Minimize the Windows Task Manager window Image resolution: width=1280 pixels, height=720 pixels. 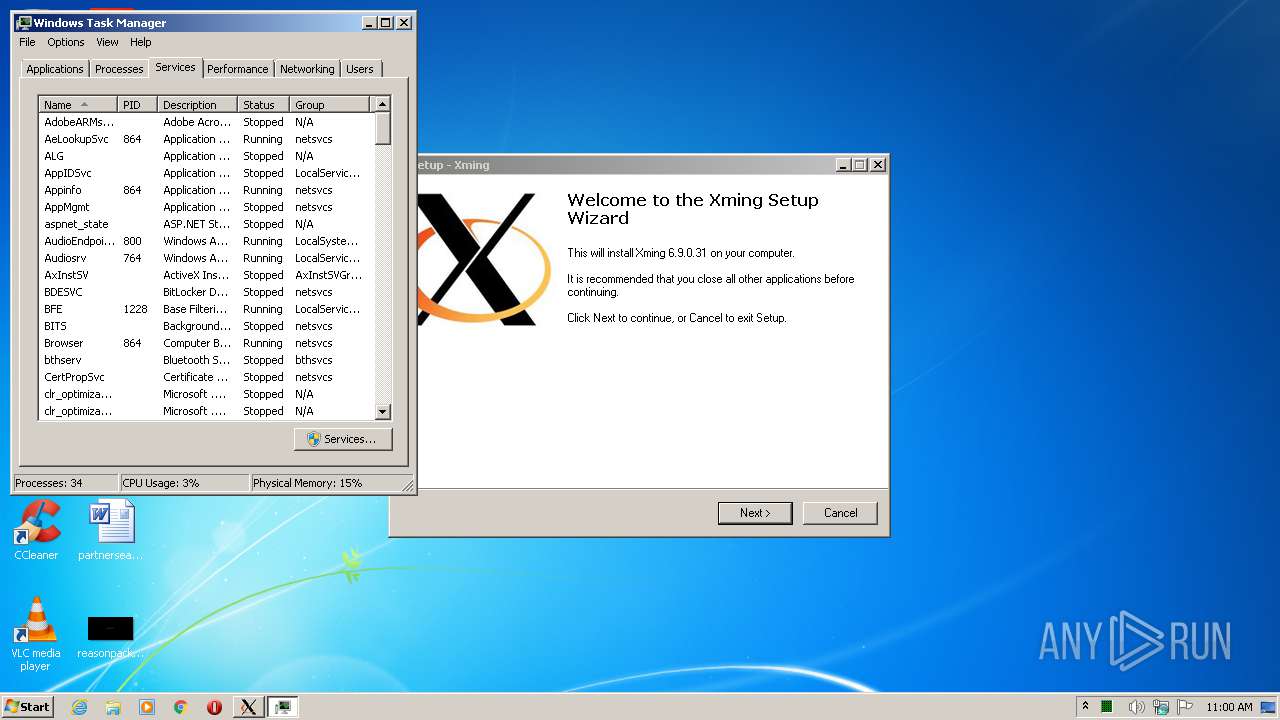369,22
